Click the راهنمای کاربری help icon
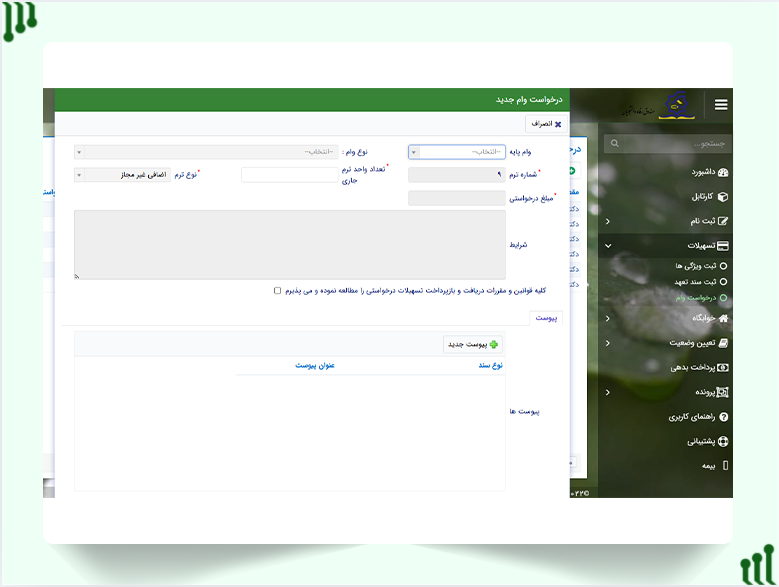The image size is (779, 587). pos(723,416)
